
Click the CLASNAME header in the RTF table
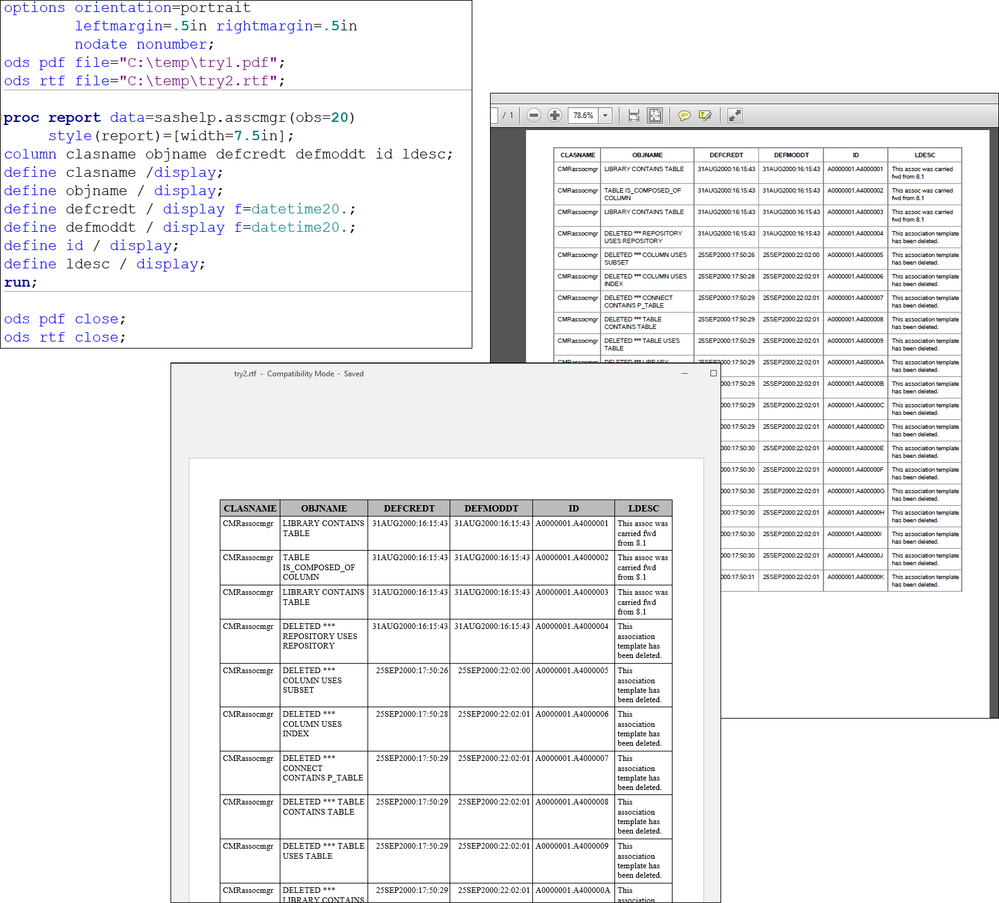[250, 508]
